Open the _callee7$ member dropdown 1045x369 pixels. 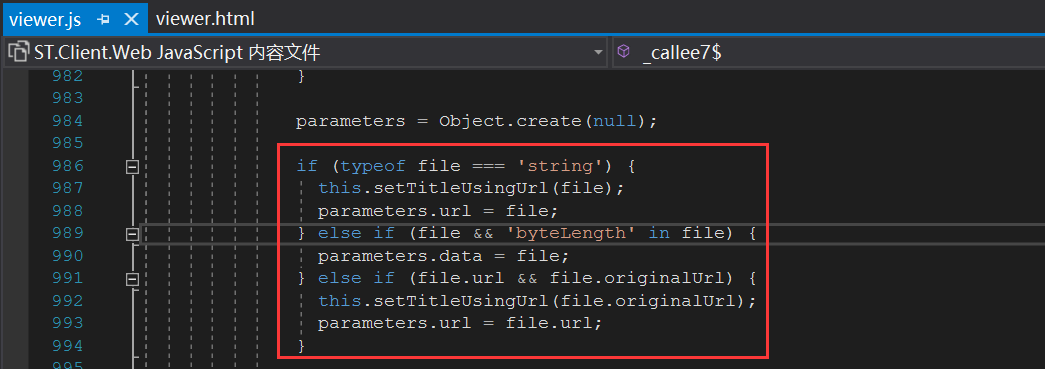(x=828, y=52)
